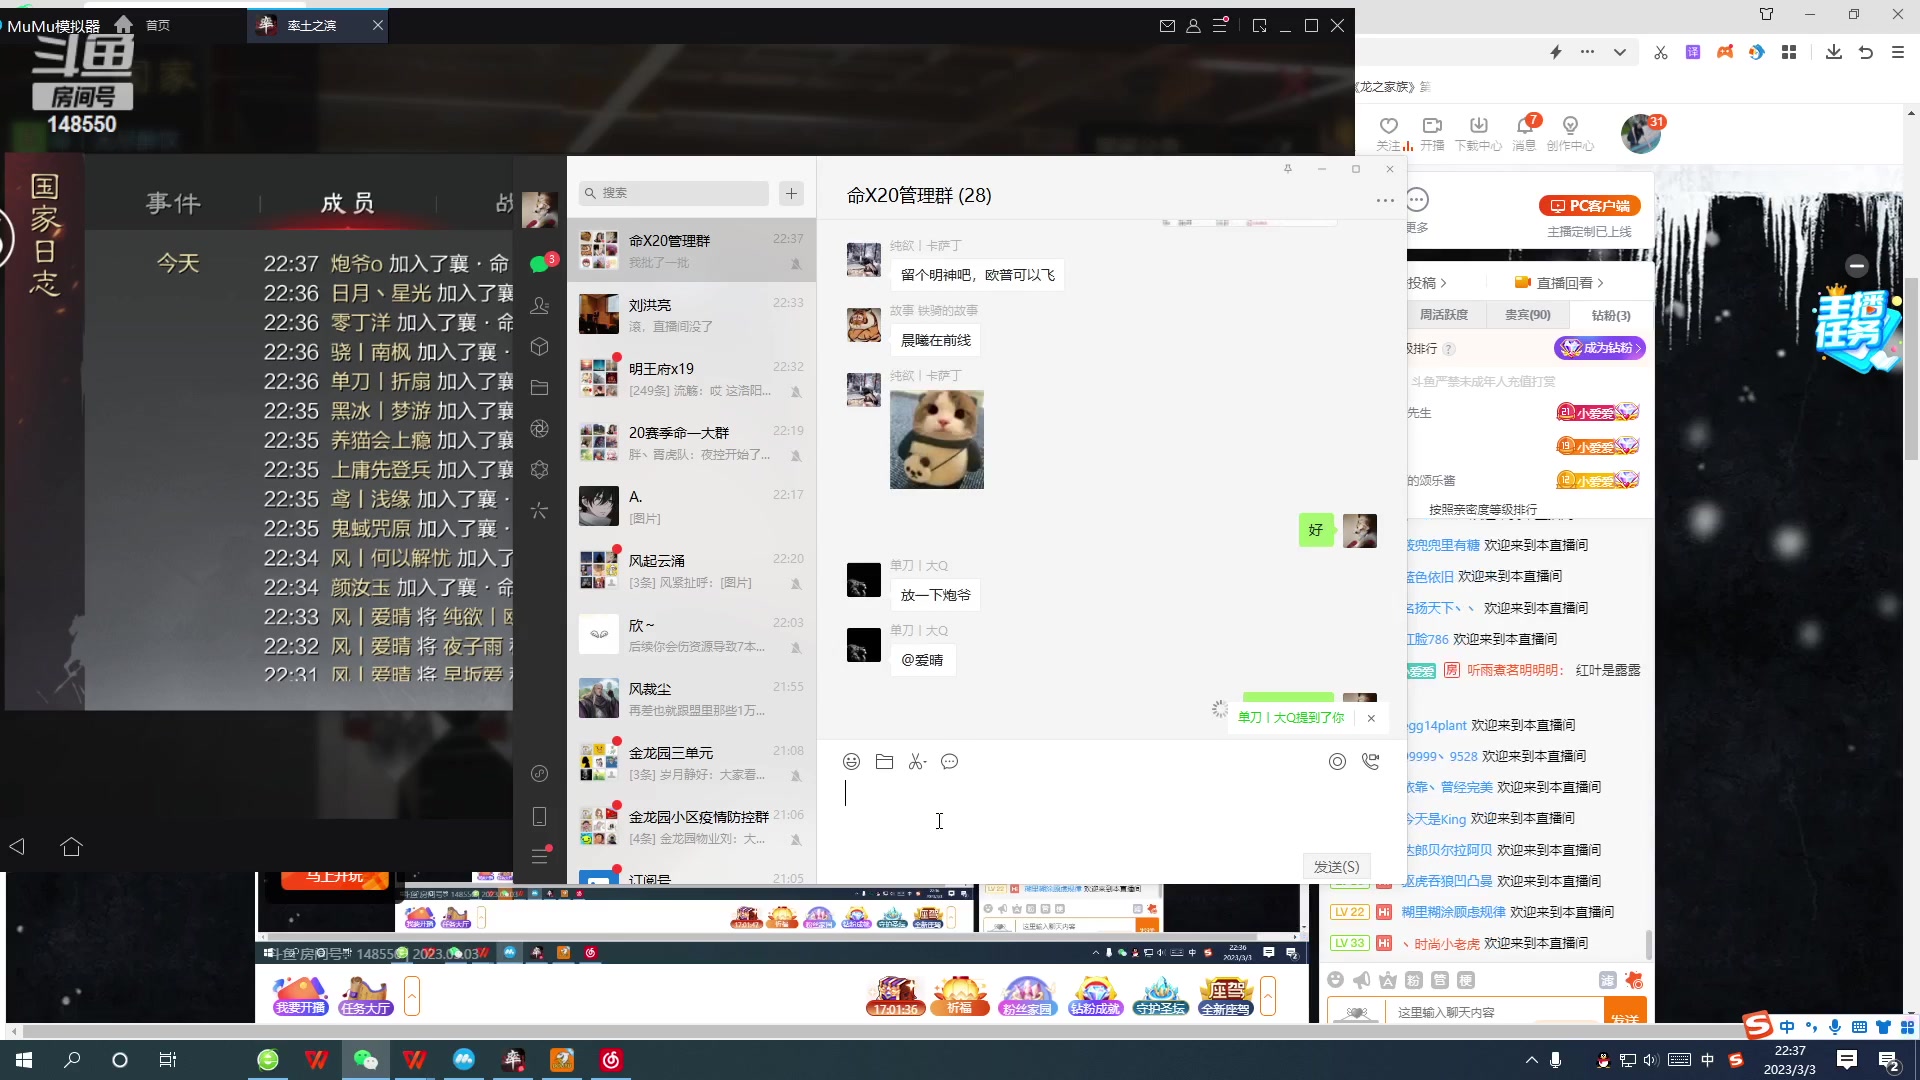Click the emoji icon in chat toolbar
1920x1080 pixels.
(851, 762)
